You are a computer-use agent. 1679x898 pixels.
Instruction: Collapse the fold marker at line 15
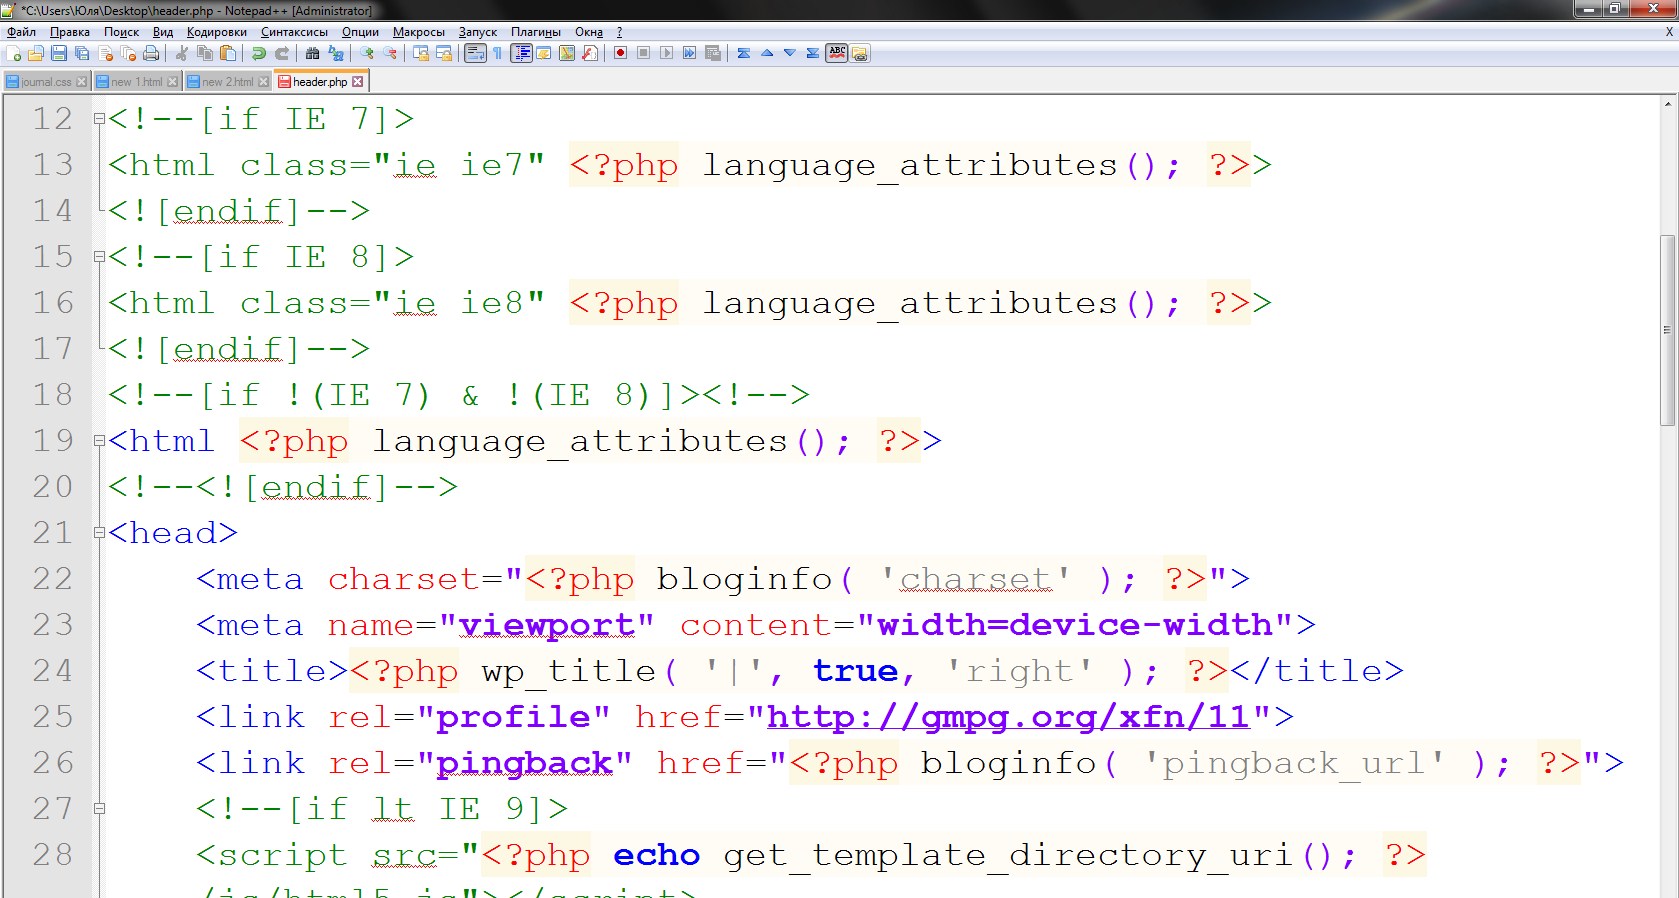click(x=99, y=257)
